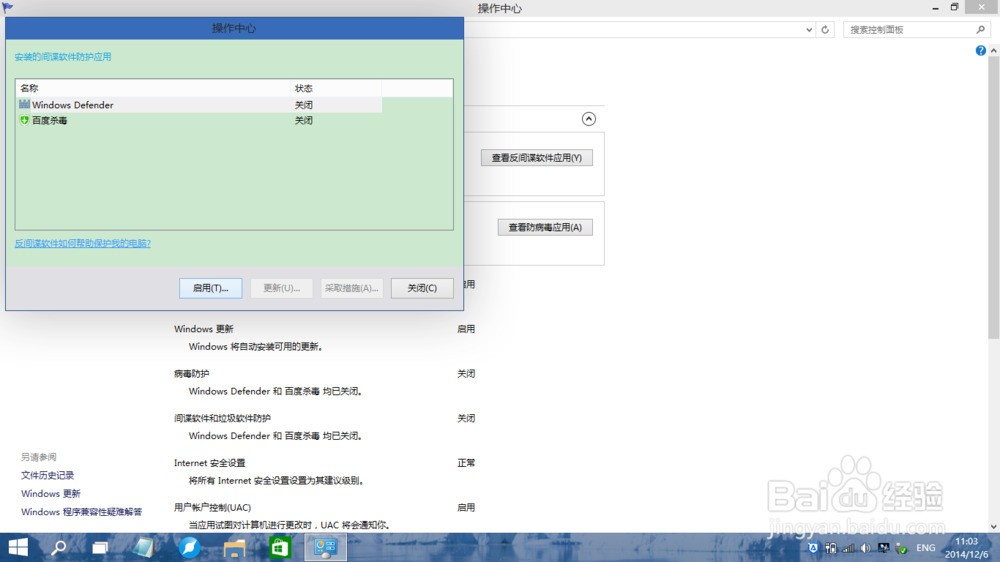Click the refresh button beside address bar

click(825, 29)
